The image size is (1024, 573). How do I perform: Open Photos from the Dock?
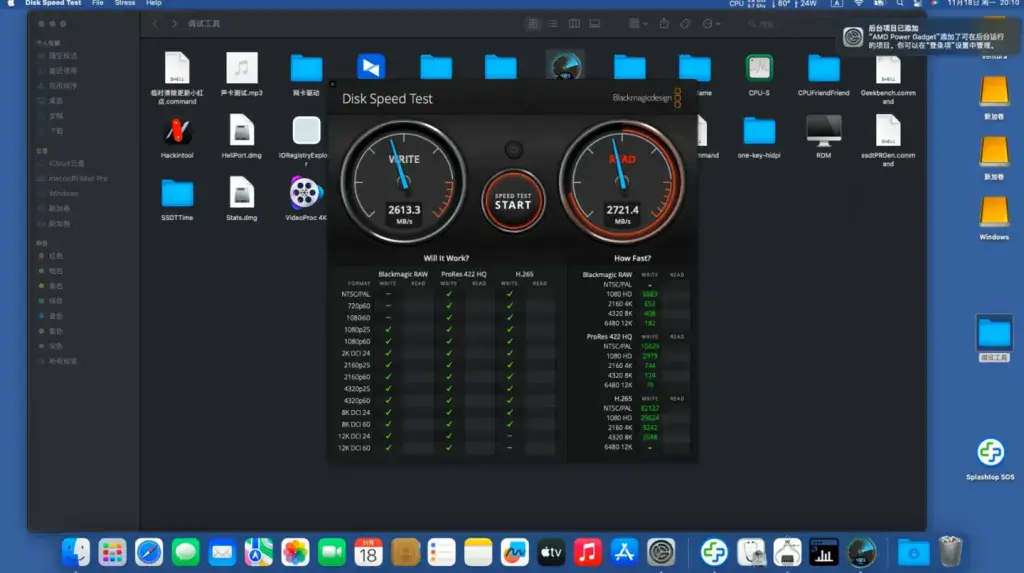(x=295, y=553)
